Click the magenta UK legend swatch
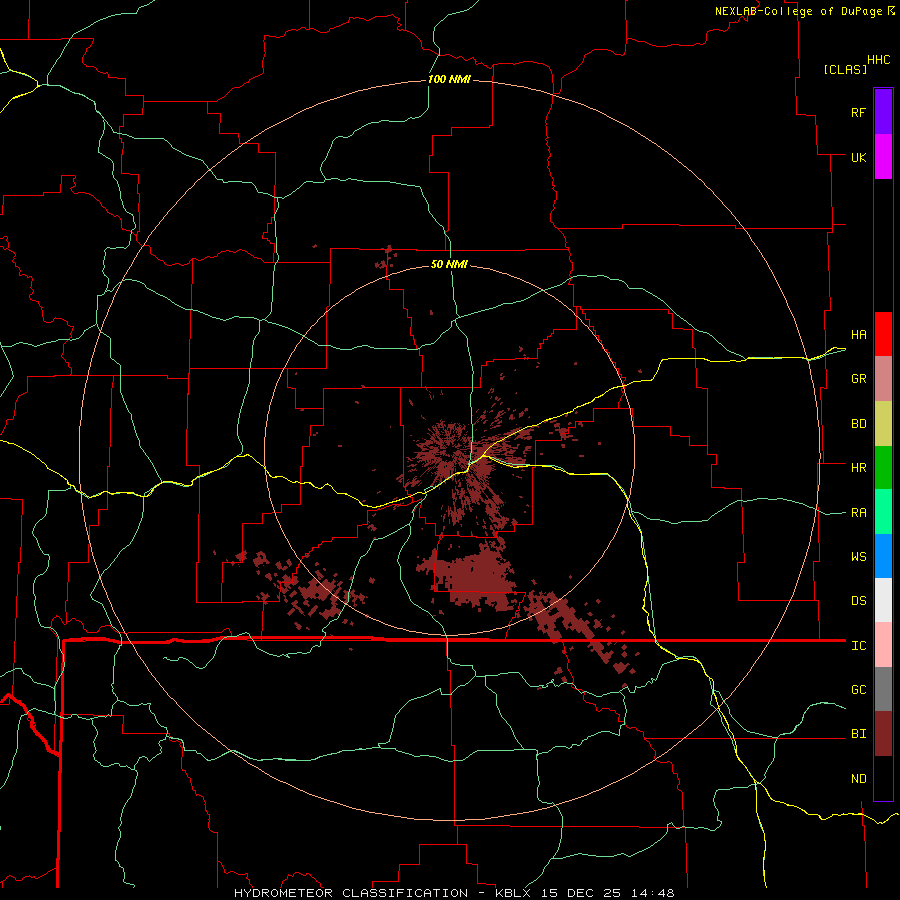Viewport: 900px width, 900px height. [x=883, y=157]
